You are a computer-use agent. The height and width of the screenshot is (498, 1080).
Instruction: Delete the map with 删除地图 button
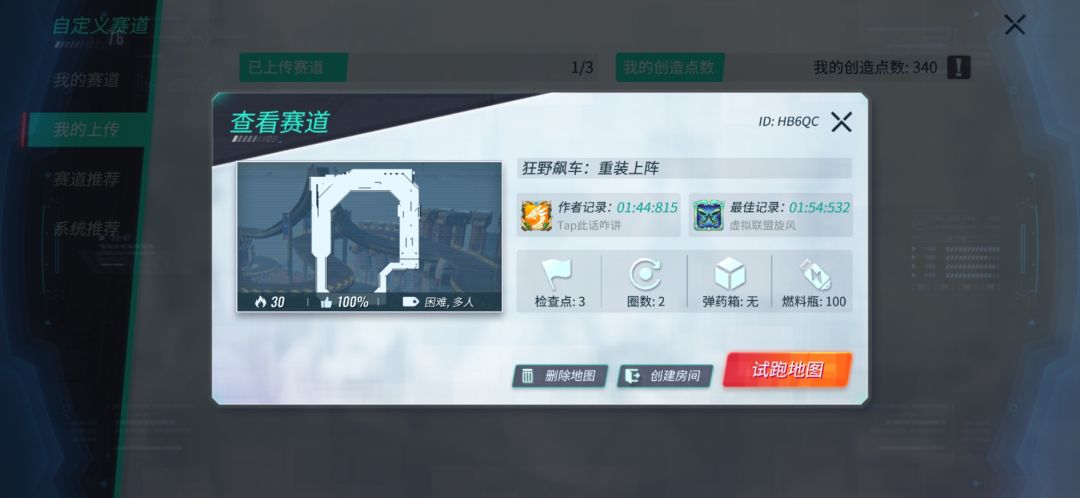click(560, 376)
